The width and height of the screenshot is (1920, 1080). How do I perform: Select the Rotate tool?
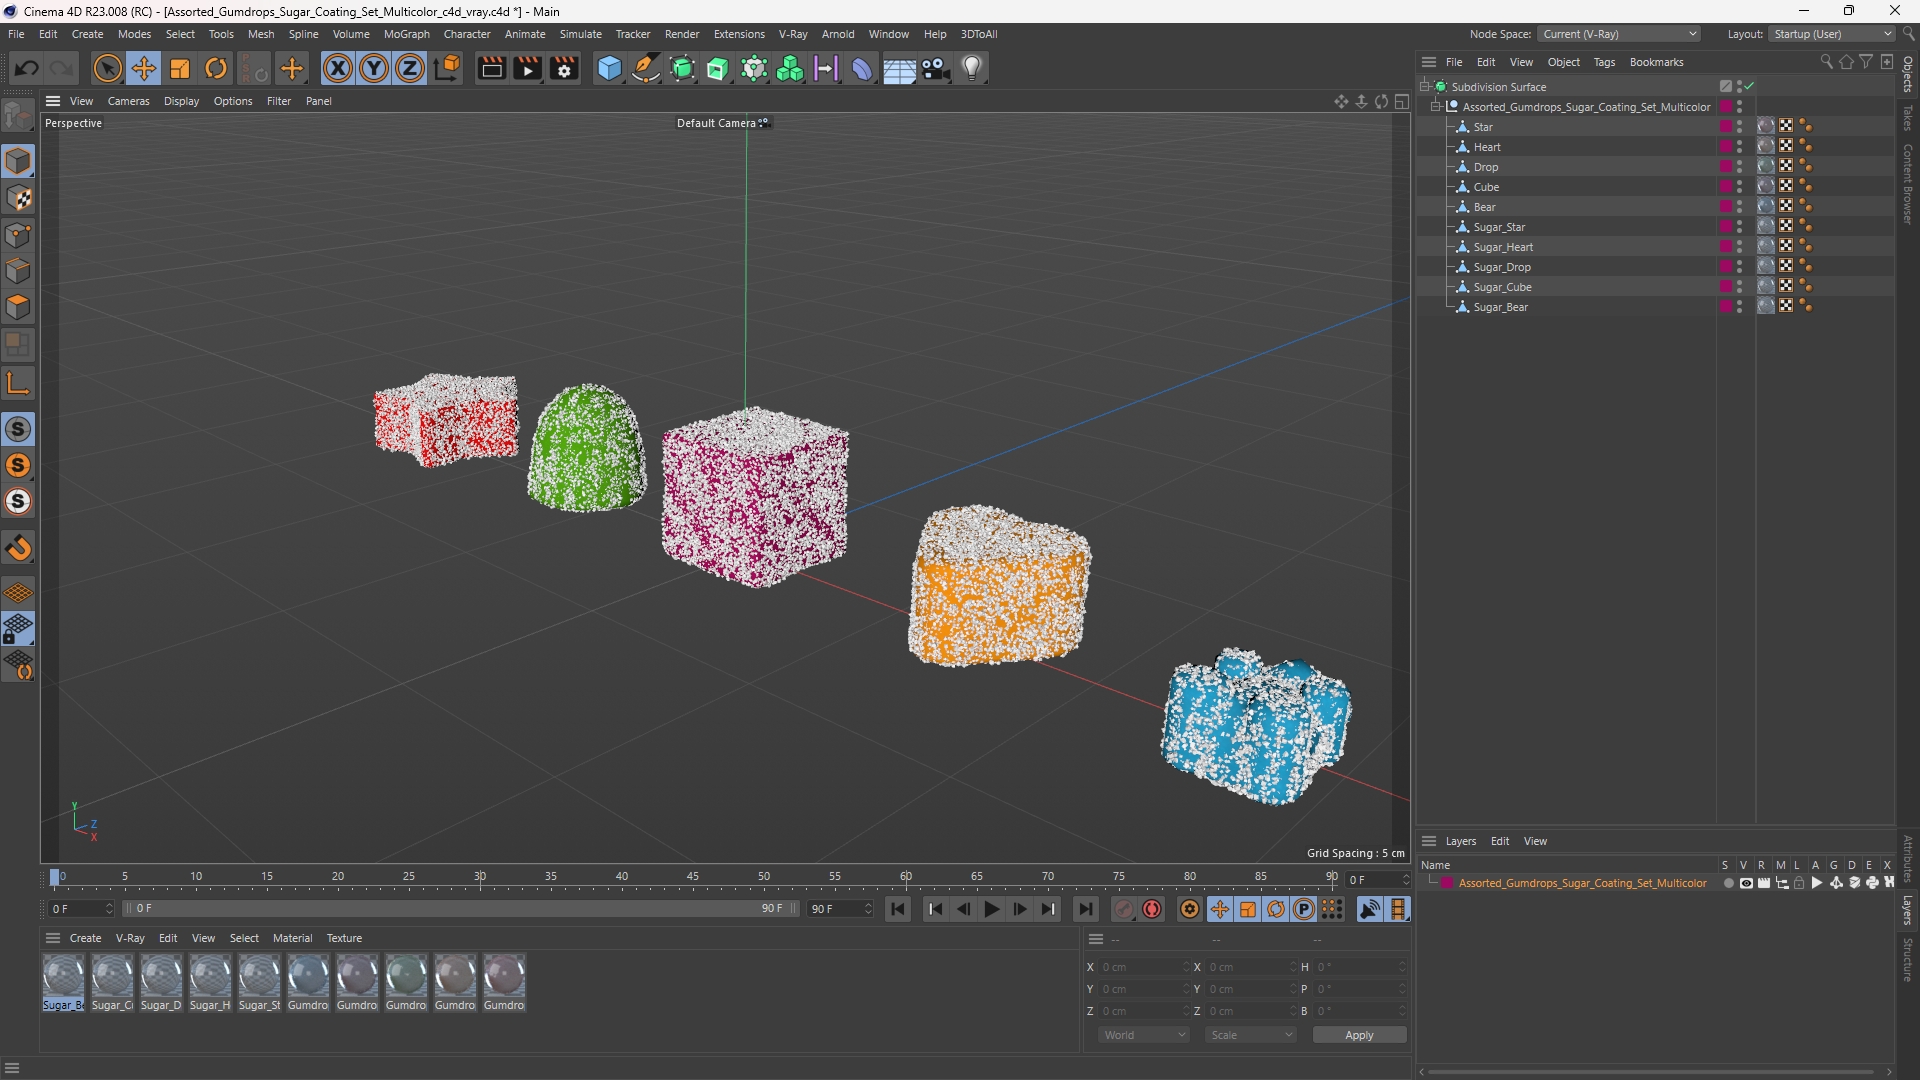click(x=216, y=68)
